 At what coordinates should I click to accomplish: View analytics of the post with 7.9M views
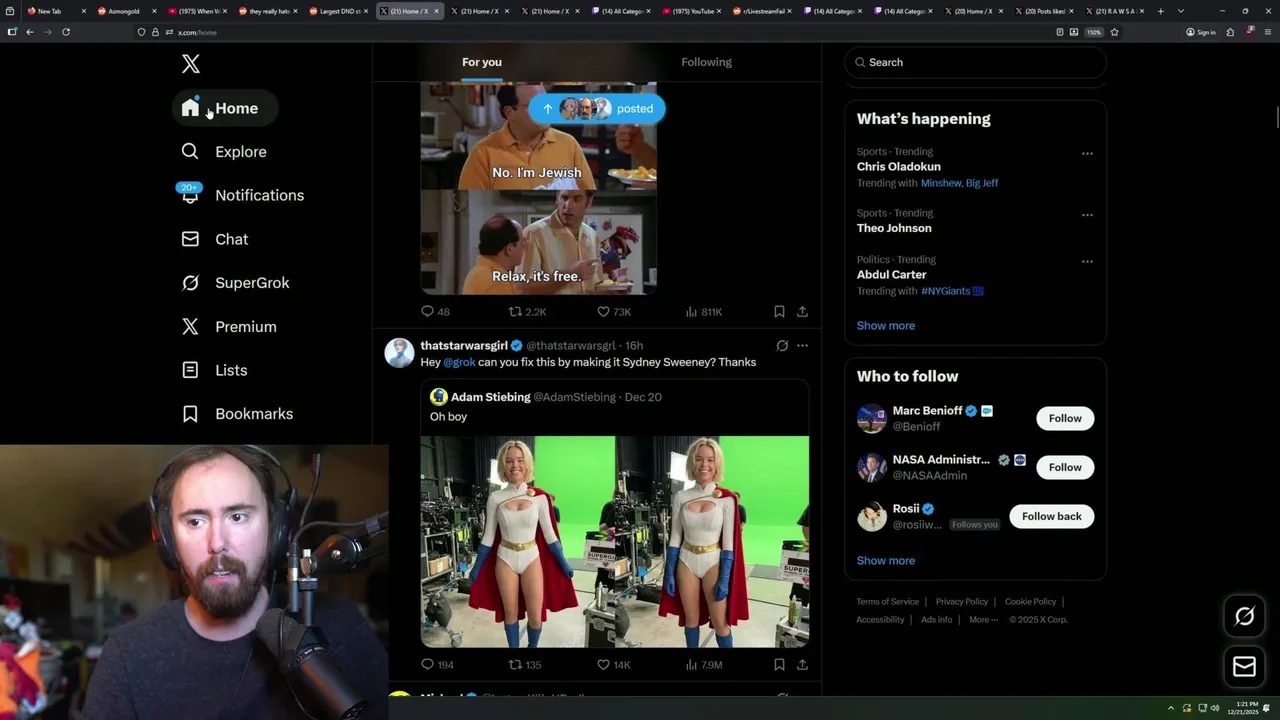(703, 665)
